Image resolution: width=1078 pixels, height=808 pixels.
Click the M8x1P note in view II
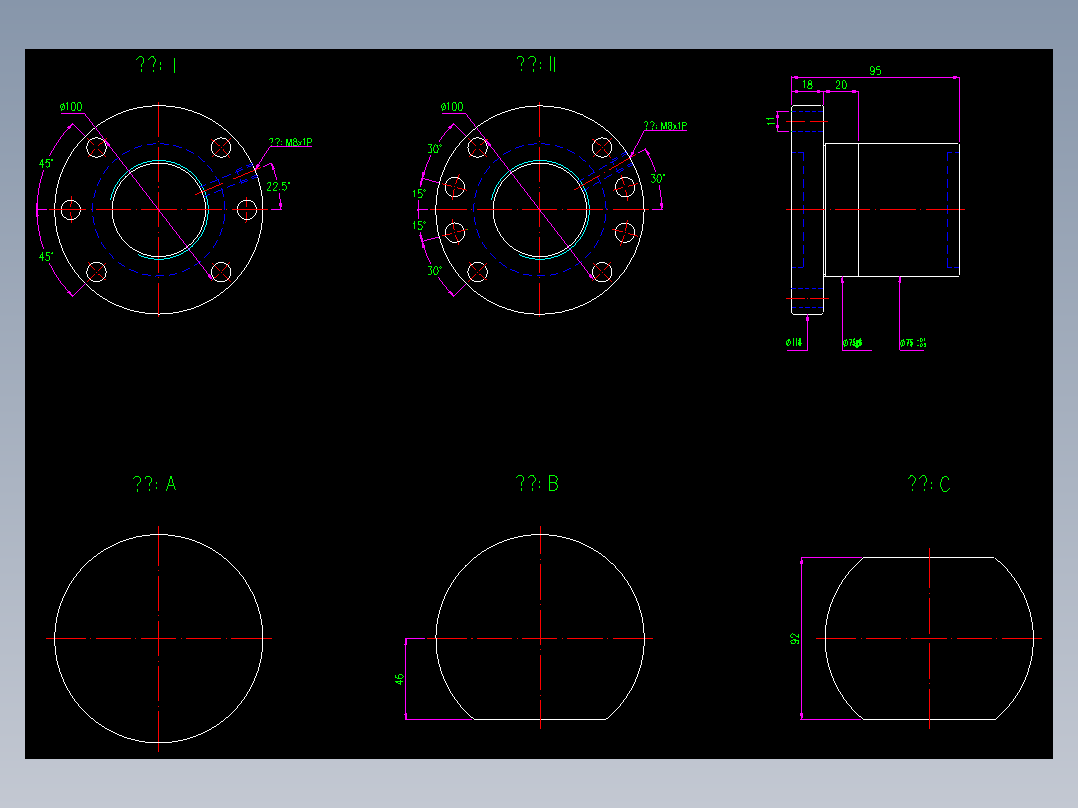pos(666,126)
